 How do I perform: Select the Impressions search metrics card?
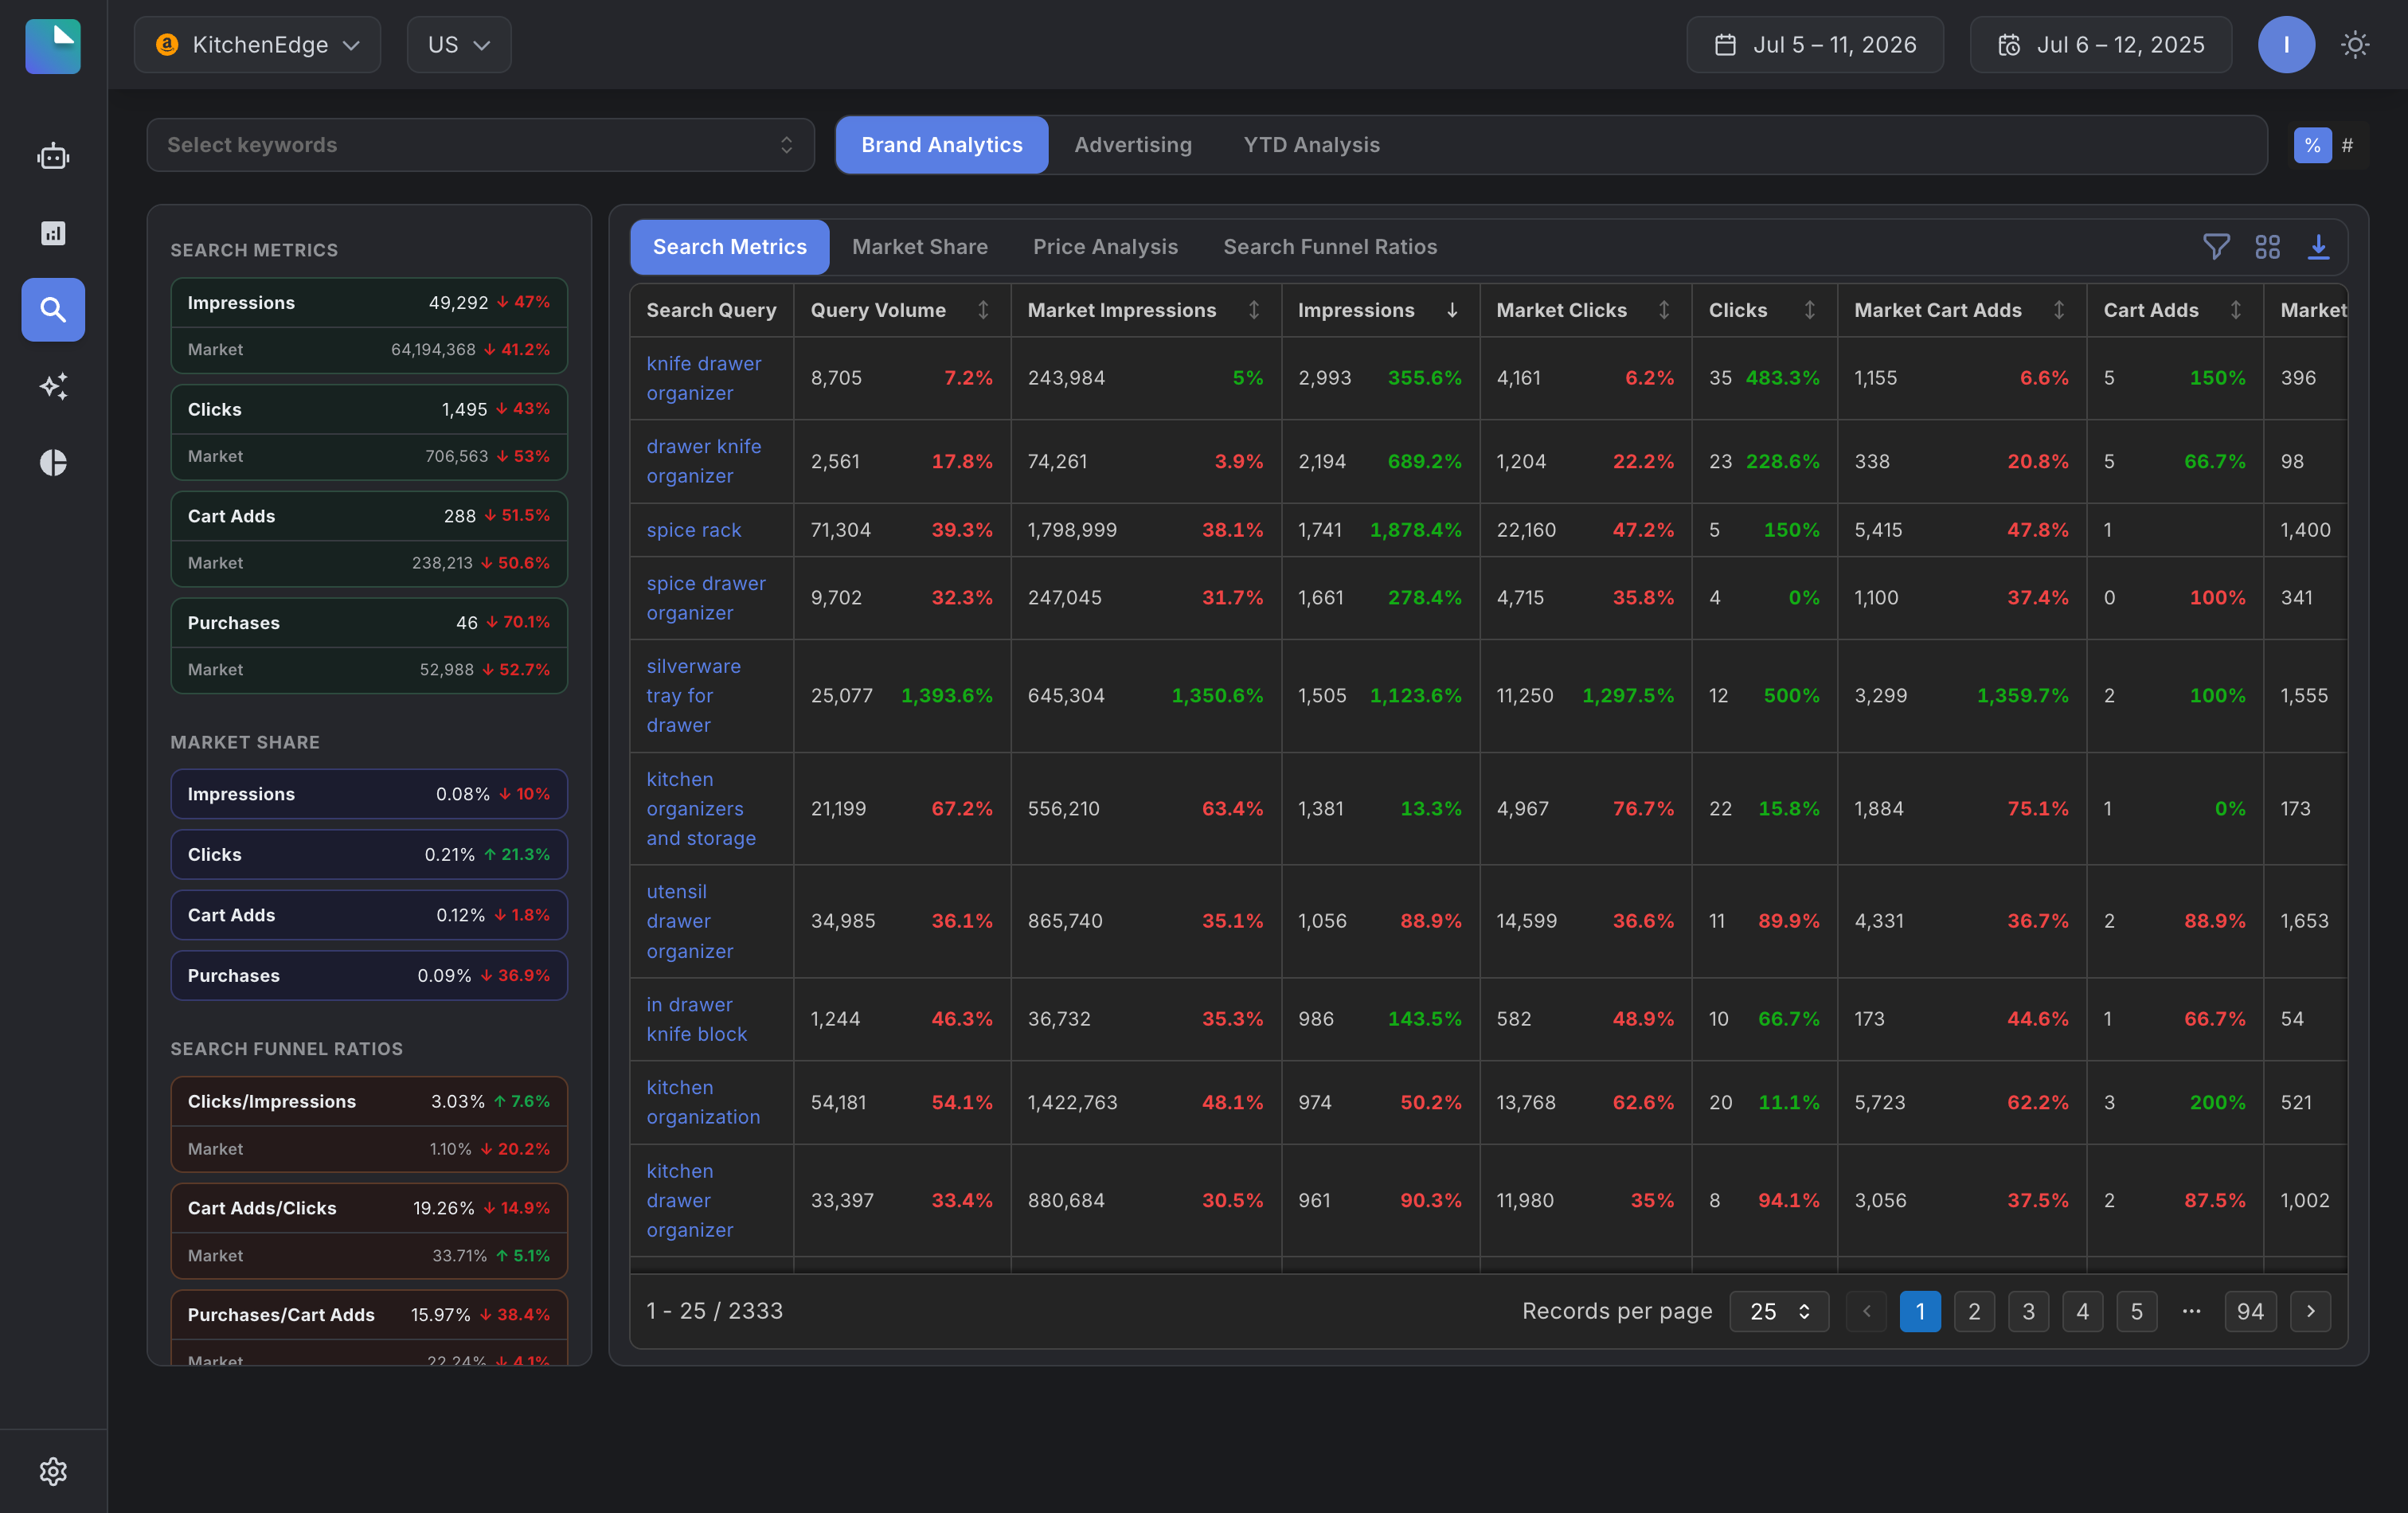point(369,326)
